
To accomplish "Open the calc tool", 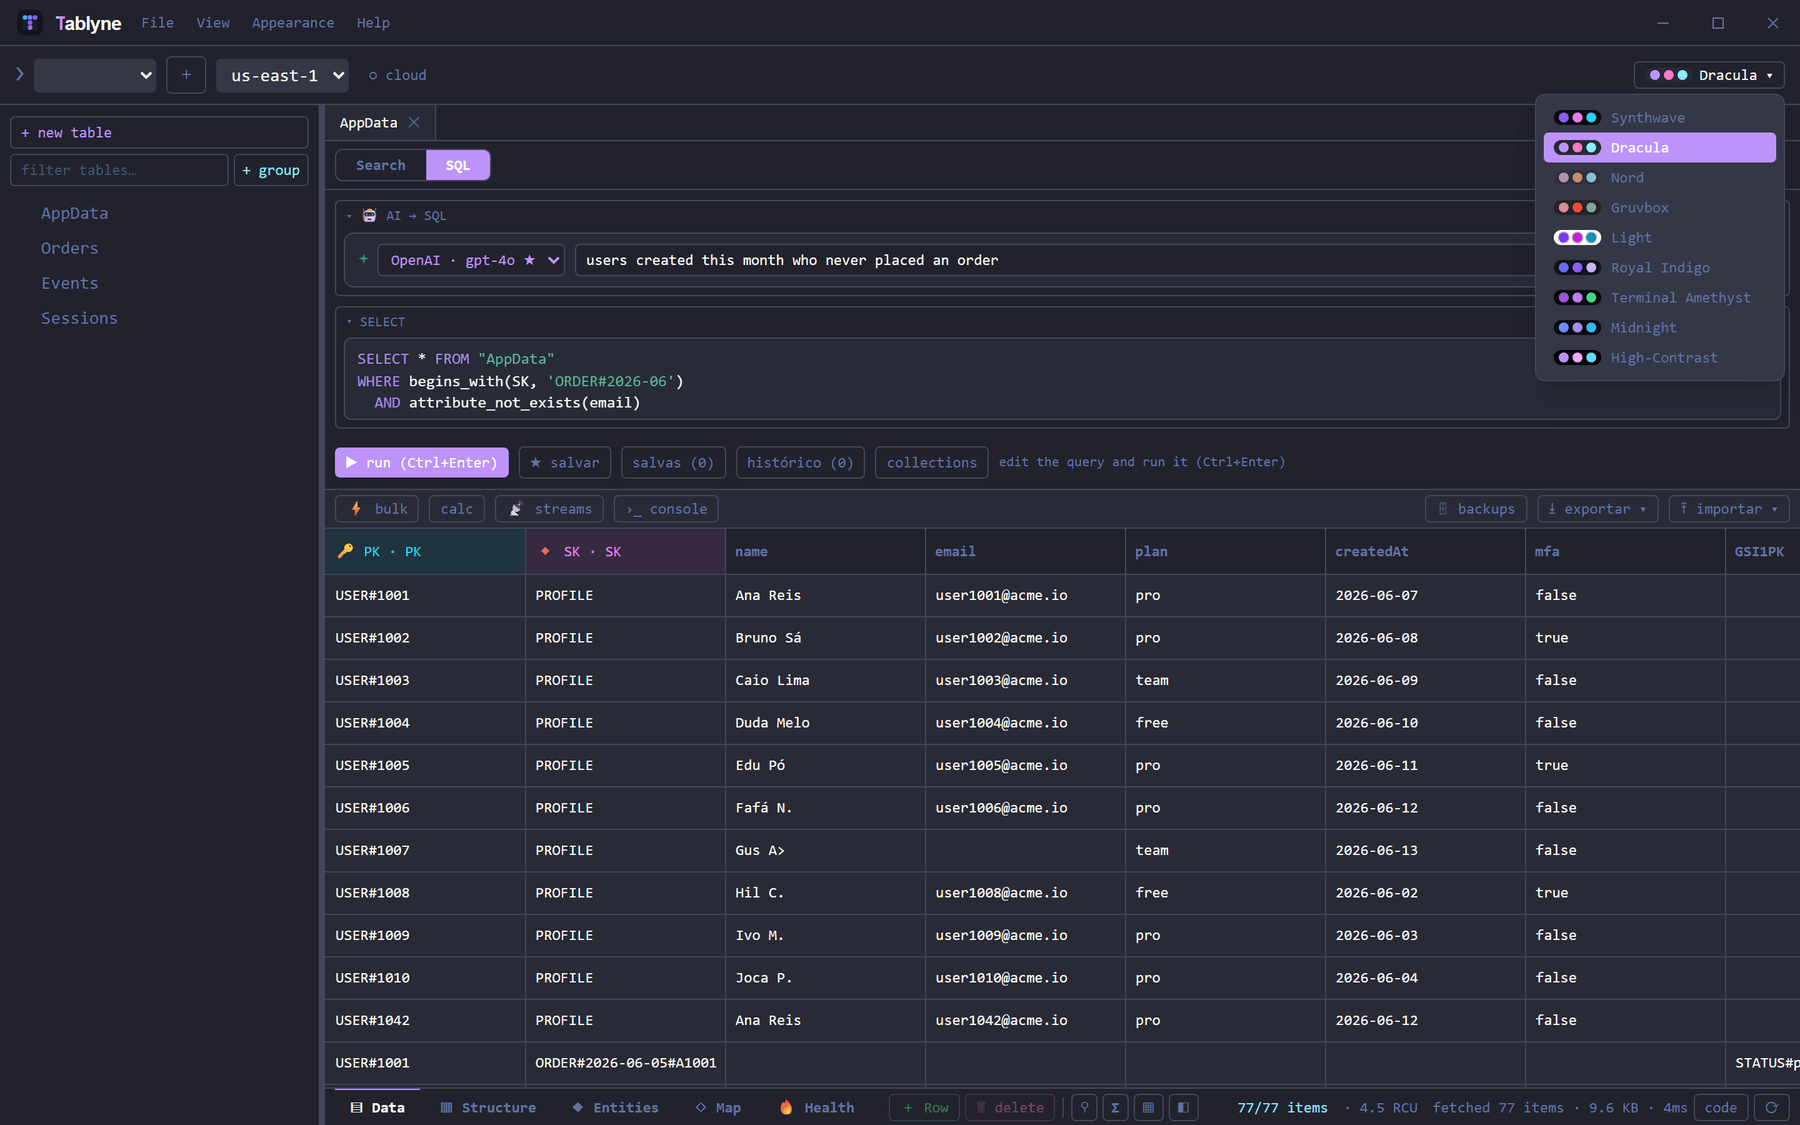I will tap(457, 509).
